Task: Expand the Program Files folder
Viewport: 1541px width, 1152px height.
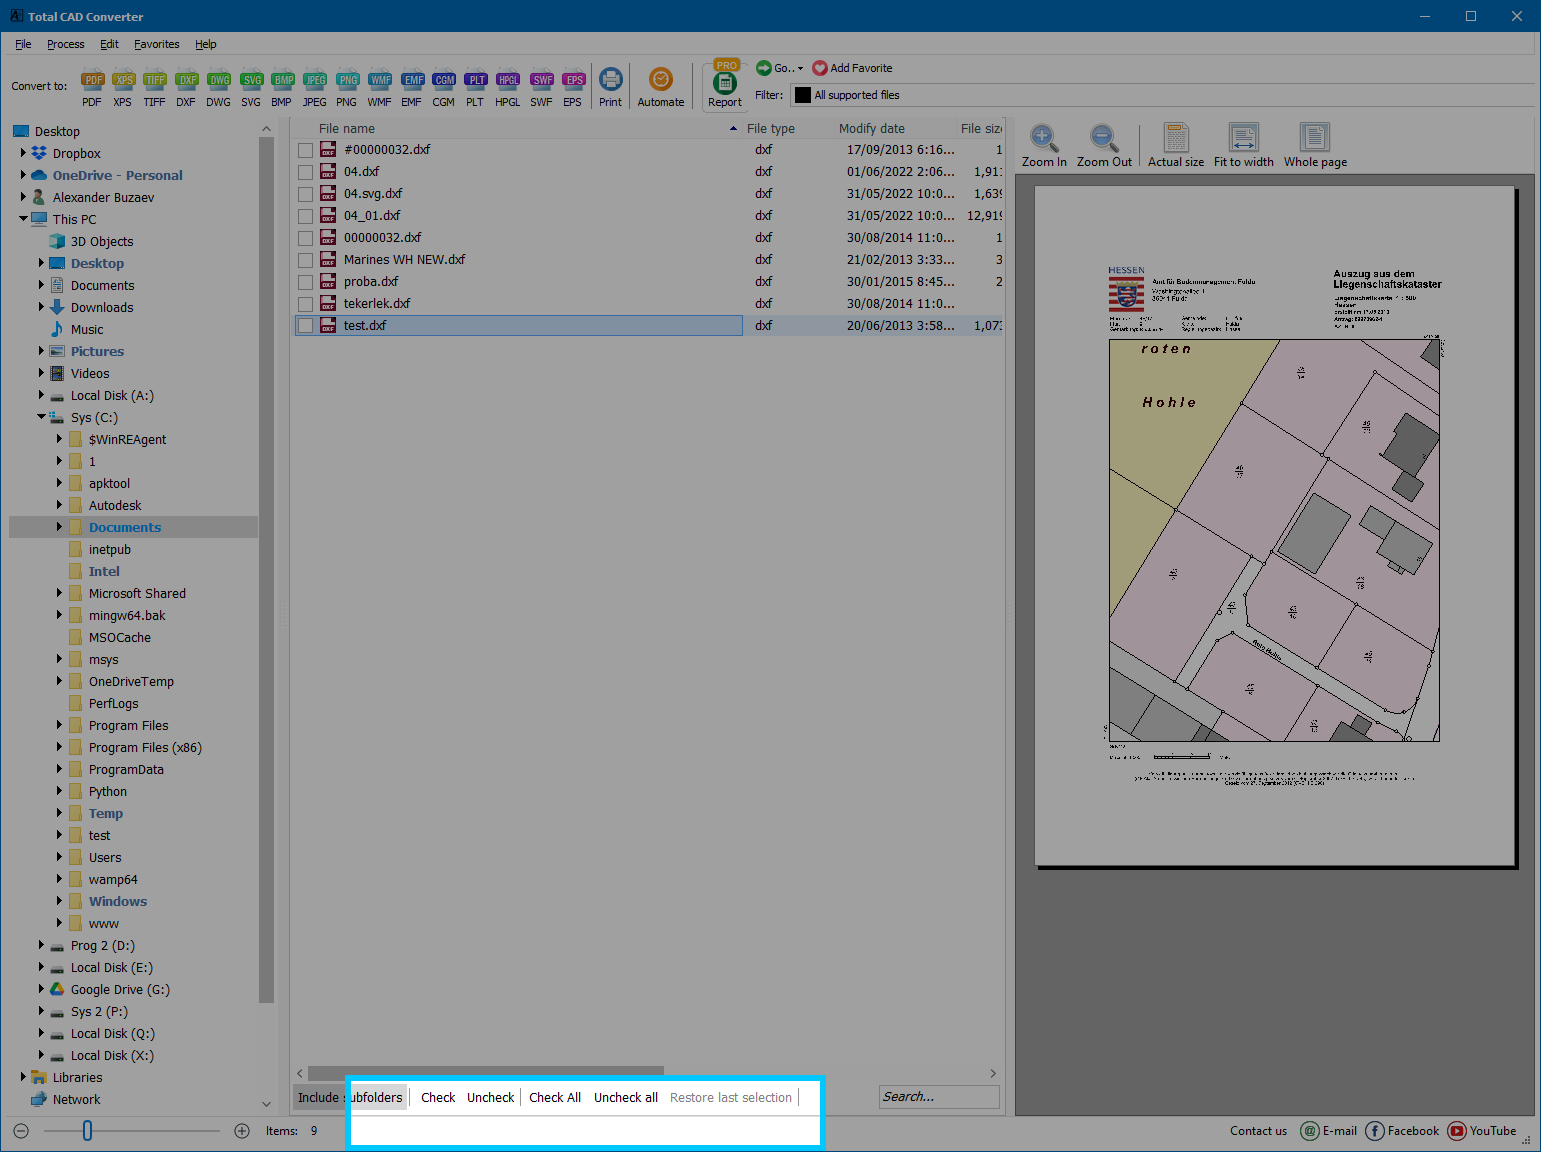Action: (x=59, y=725)
